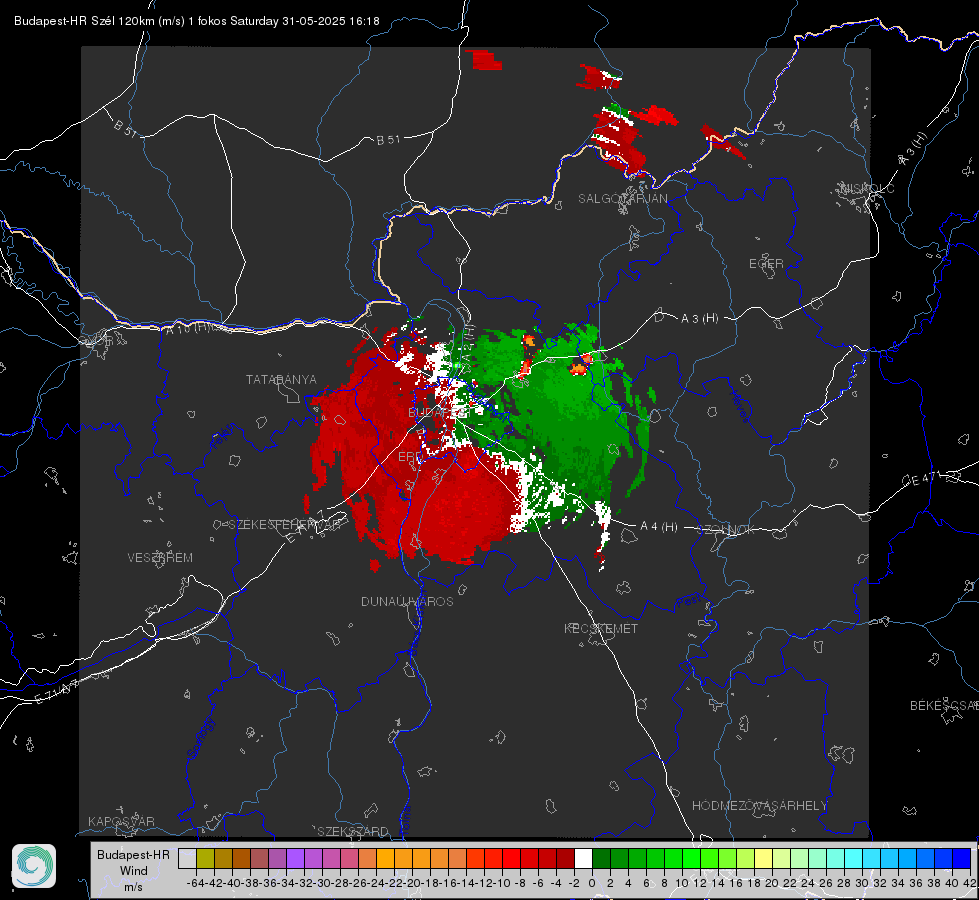Click the -20 value on the legend scale
This screenshot has width=979, height=900.
click(x=412, y=883)
